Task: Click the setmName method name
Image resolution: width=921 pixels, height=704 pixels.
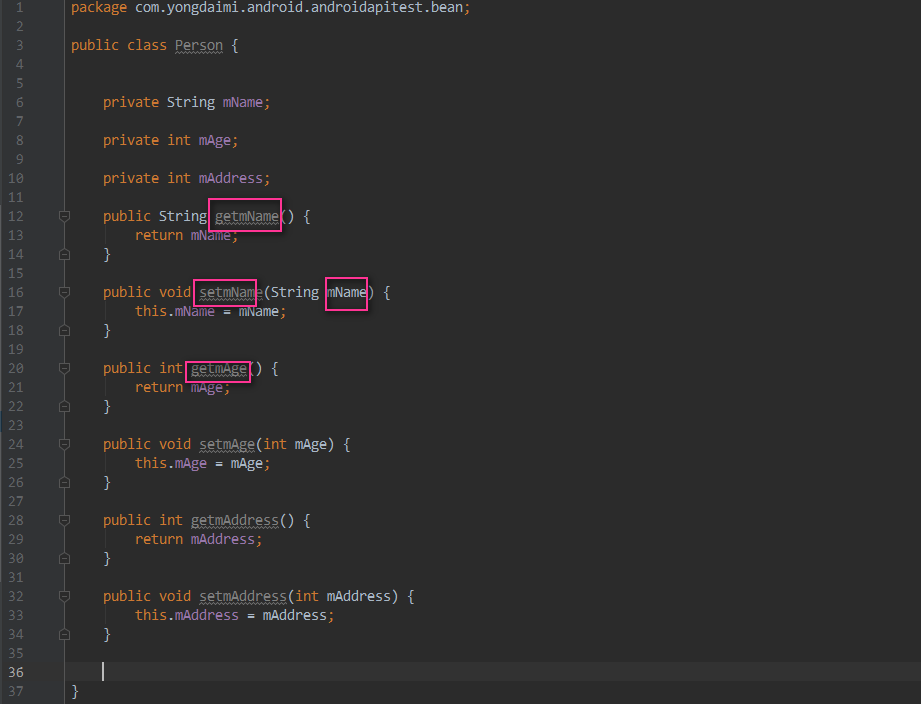Action: [230, 292]
